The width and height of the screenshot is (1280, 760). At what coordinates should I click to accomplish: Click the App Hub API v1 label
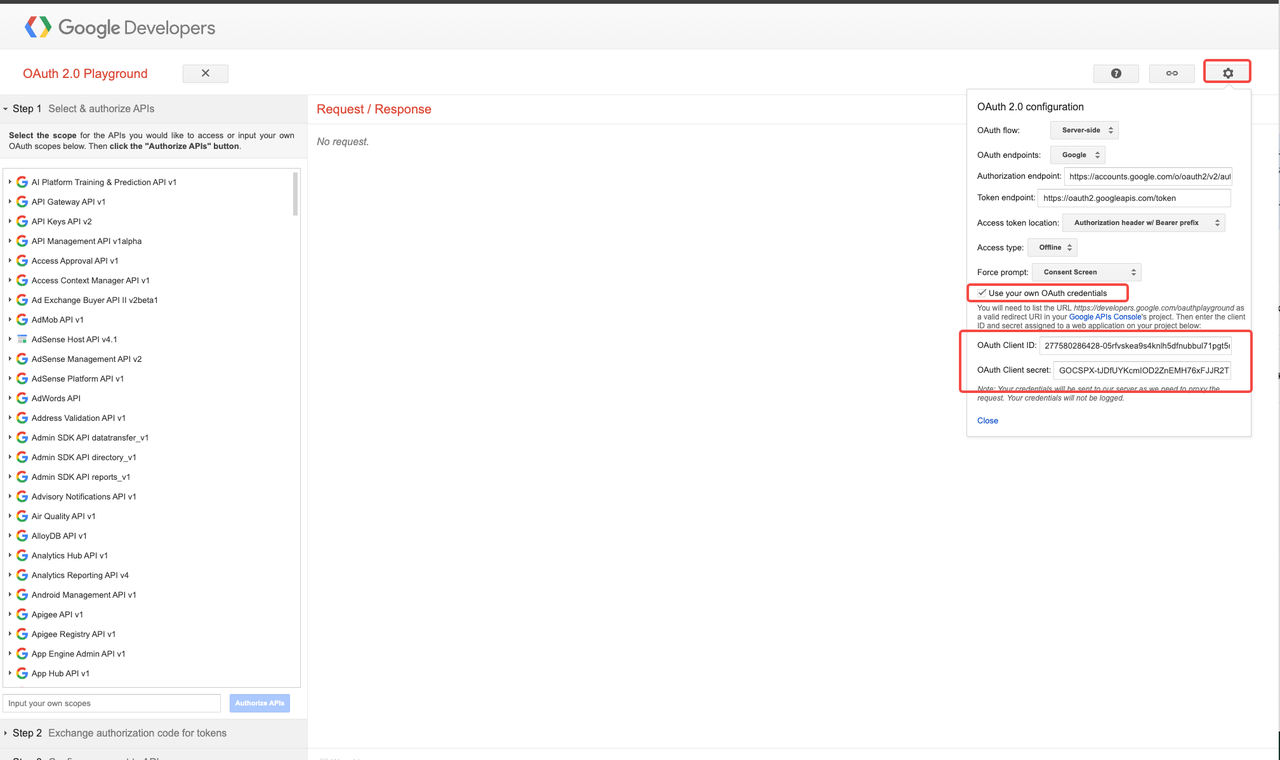(60, 673)
